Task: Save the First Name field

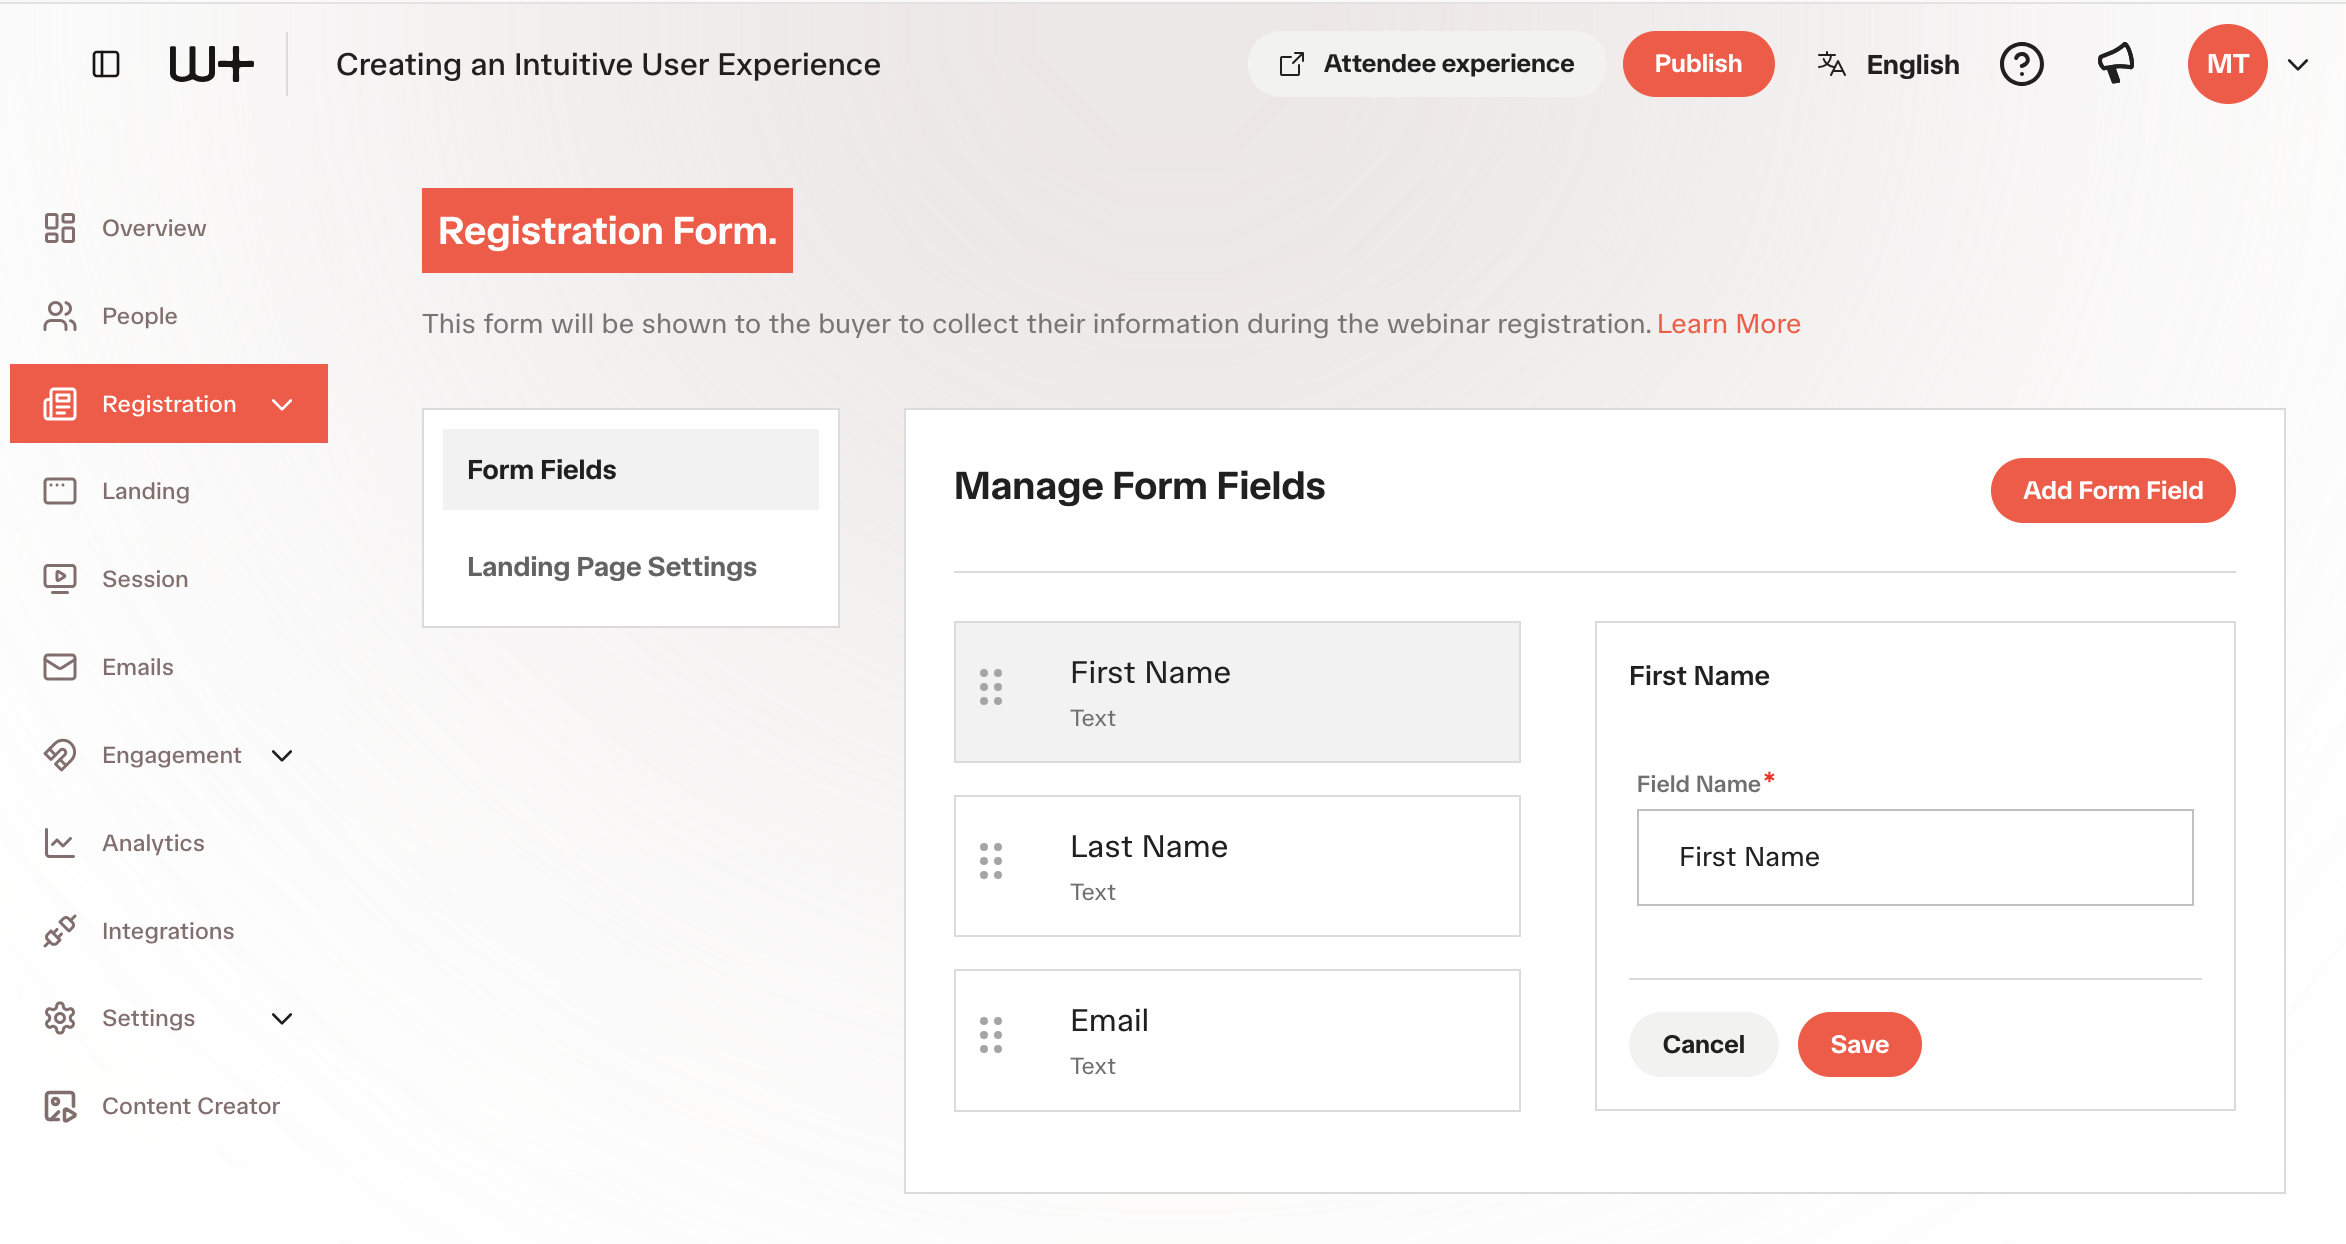Action: click(1859, 1044)
